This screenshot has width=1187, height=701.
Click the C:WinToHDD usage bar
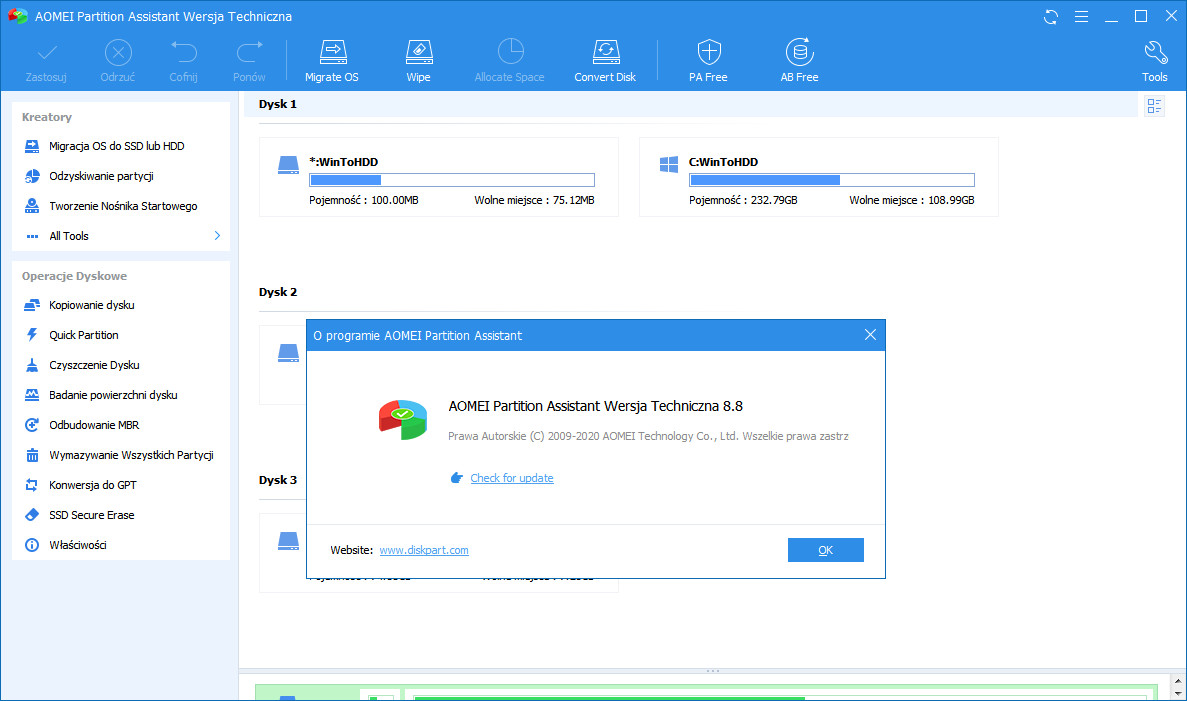832,180
